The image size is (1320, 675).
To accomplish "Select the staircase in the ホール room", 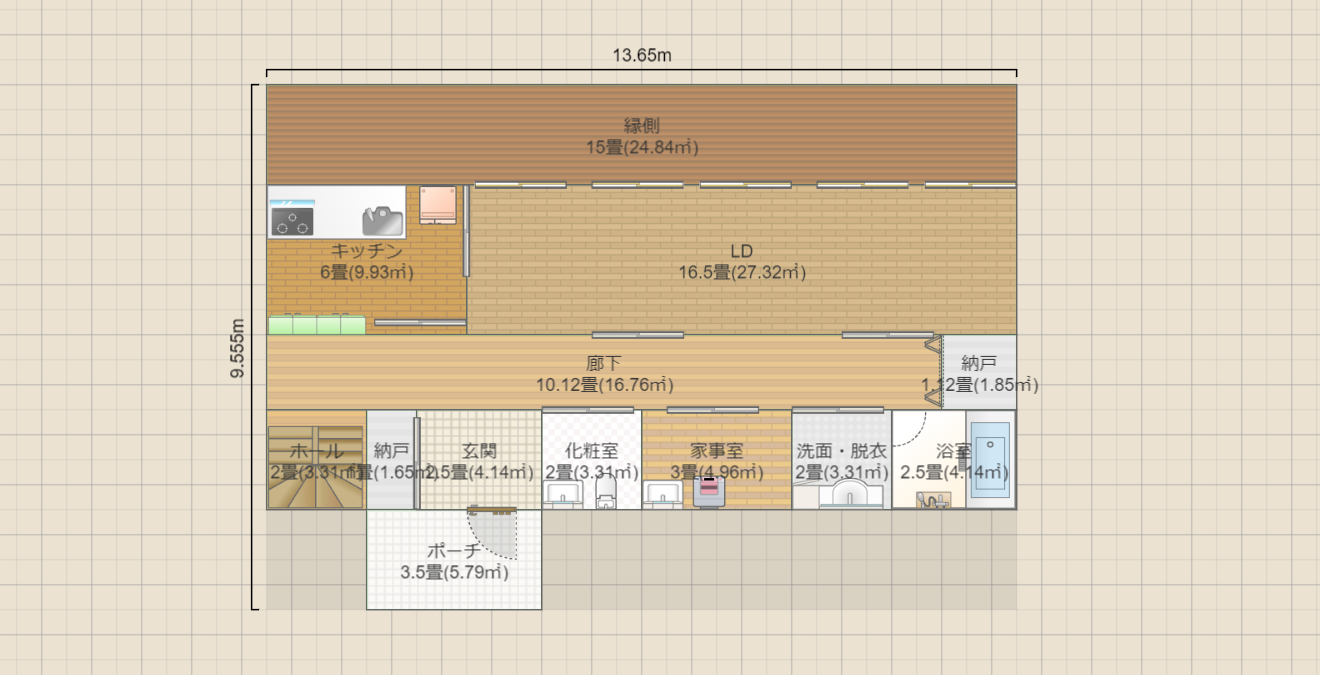I will pos(316,468).
